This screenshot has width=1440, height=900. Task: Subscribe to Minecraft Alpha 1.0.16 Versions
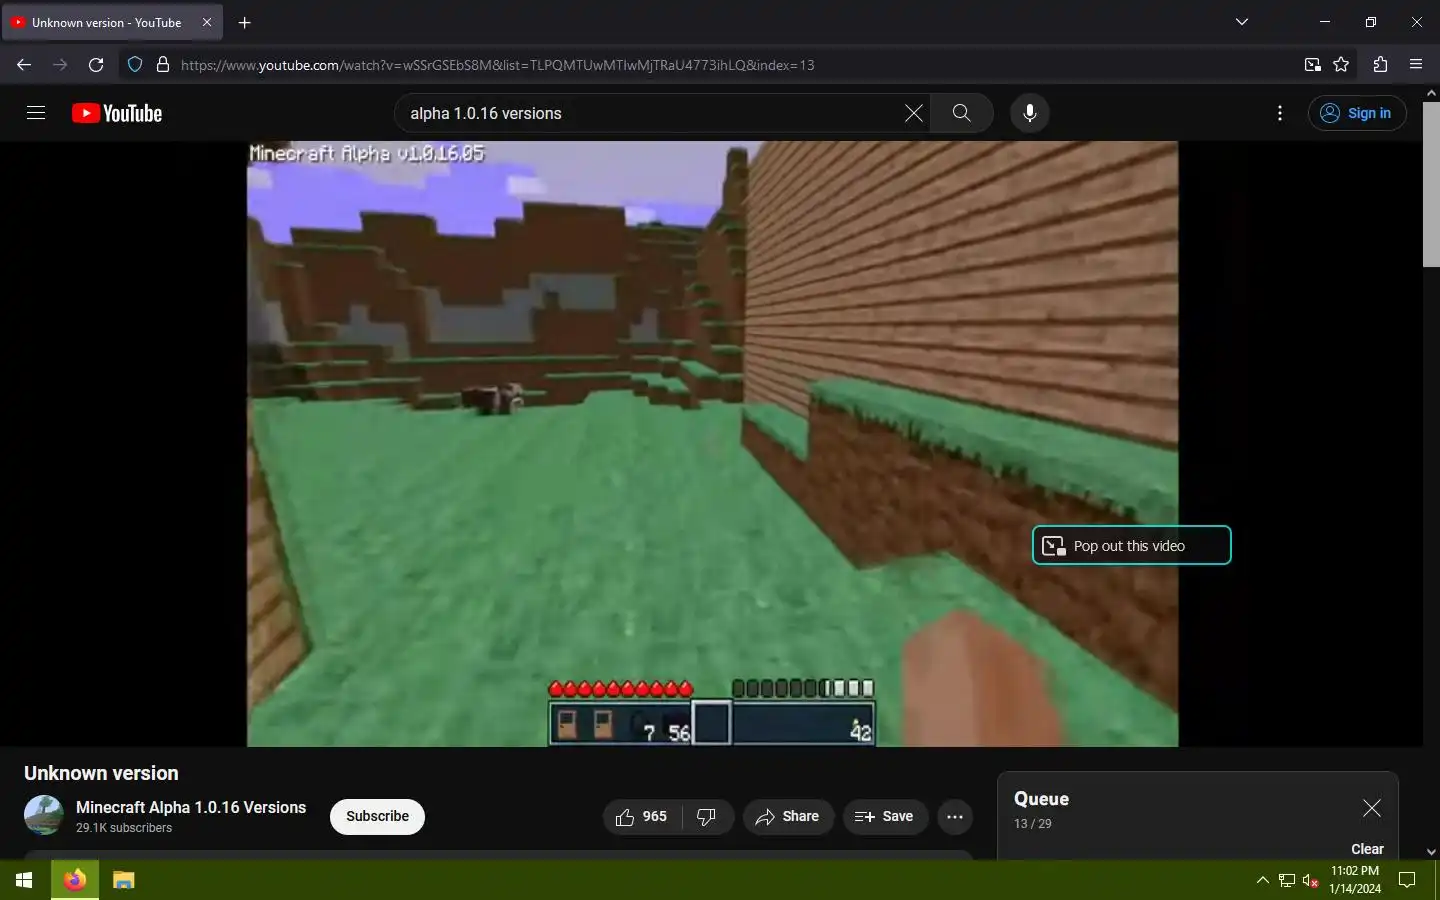point(377,816)
